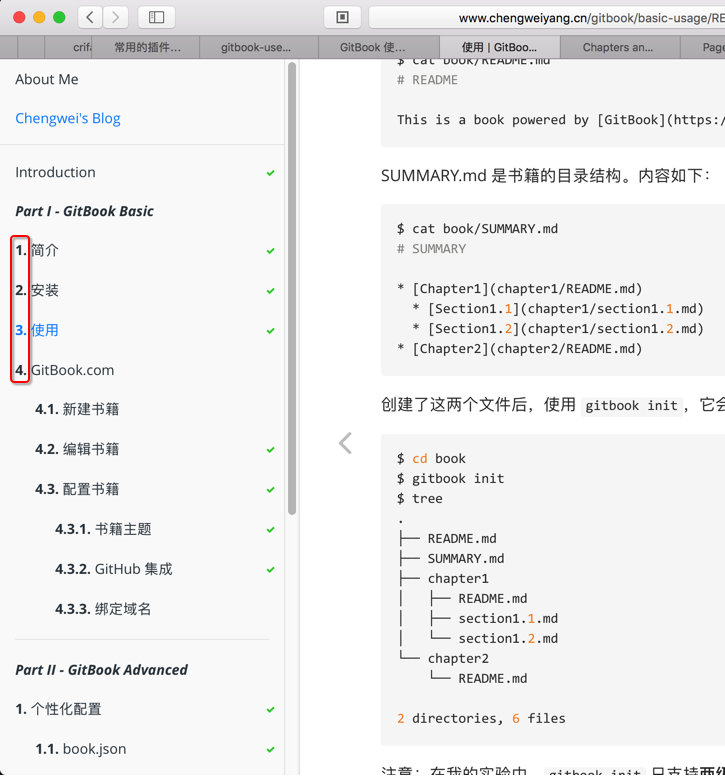Click the reader view toolbar icon
This screenshot has width=725, height=776.
click(x=342, y=17)
